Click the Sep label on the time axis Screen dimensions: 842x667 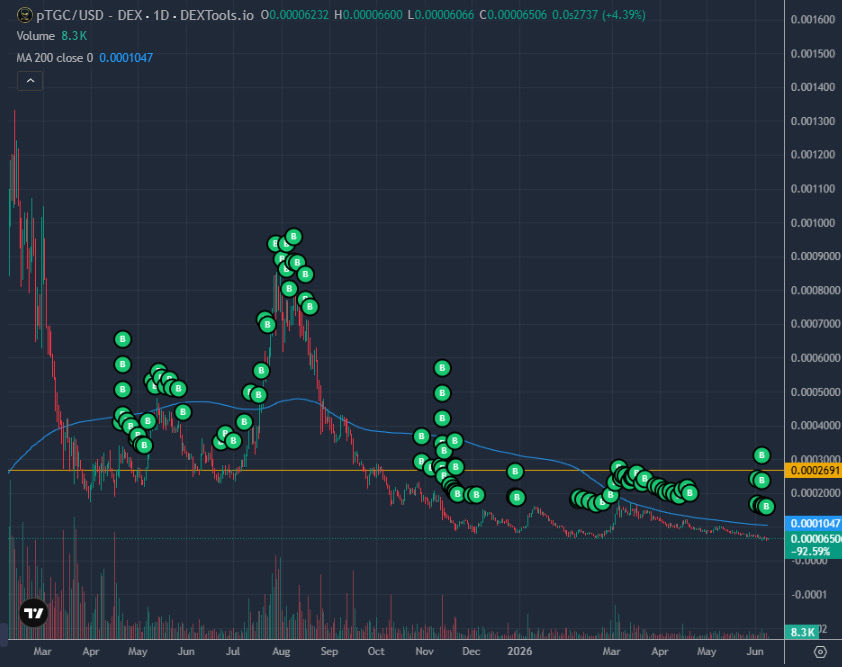(329, 651)
